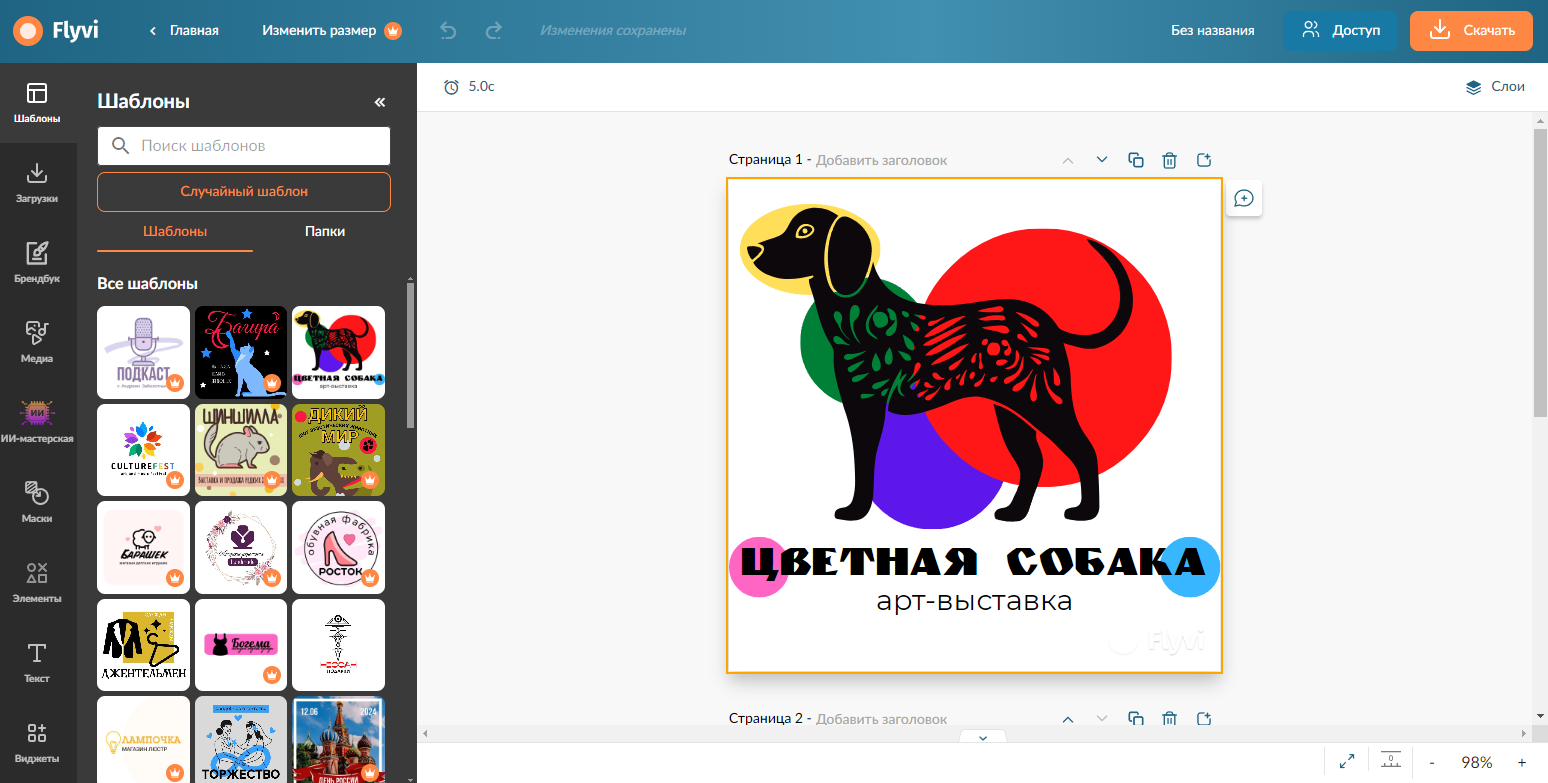This screenshot has width=1548, height=783.
Task: Move Страница 1 up
Action: (x=1068, y=160)
